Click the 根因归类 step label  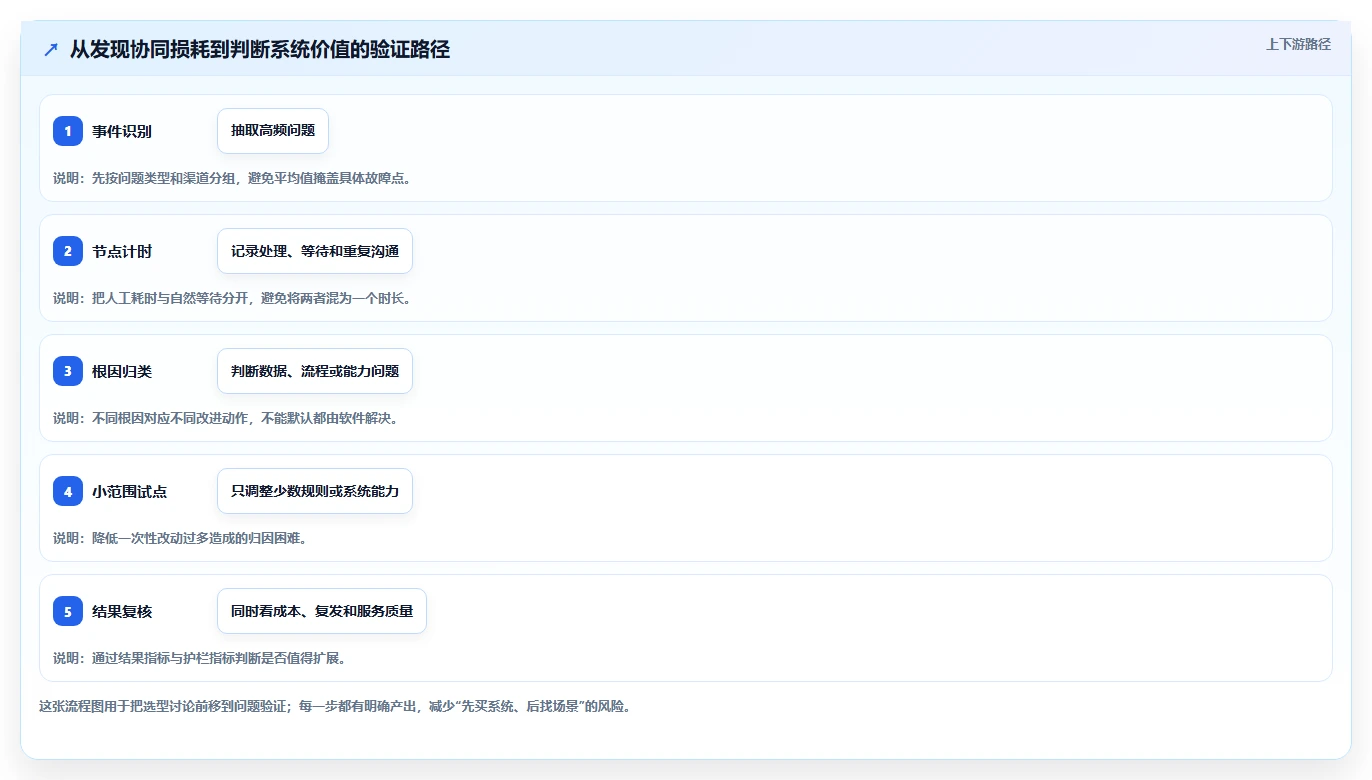[x=122, y=371]
